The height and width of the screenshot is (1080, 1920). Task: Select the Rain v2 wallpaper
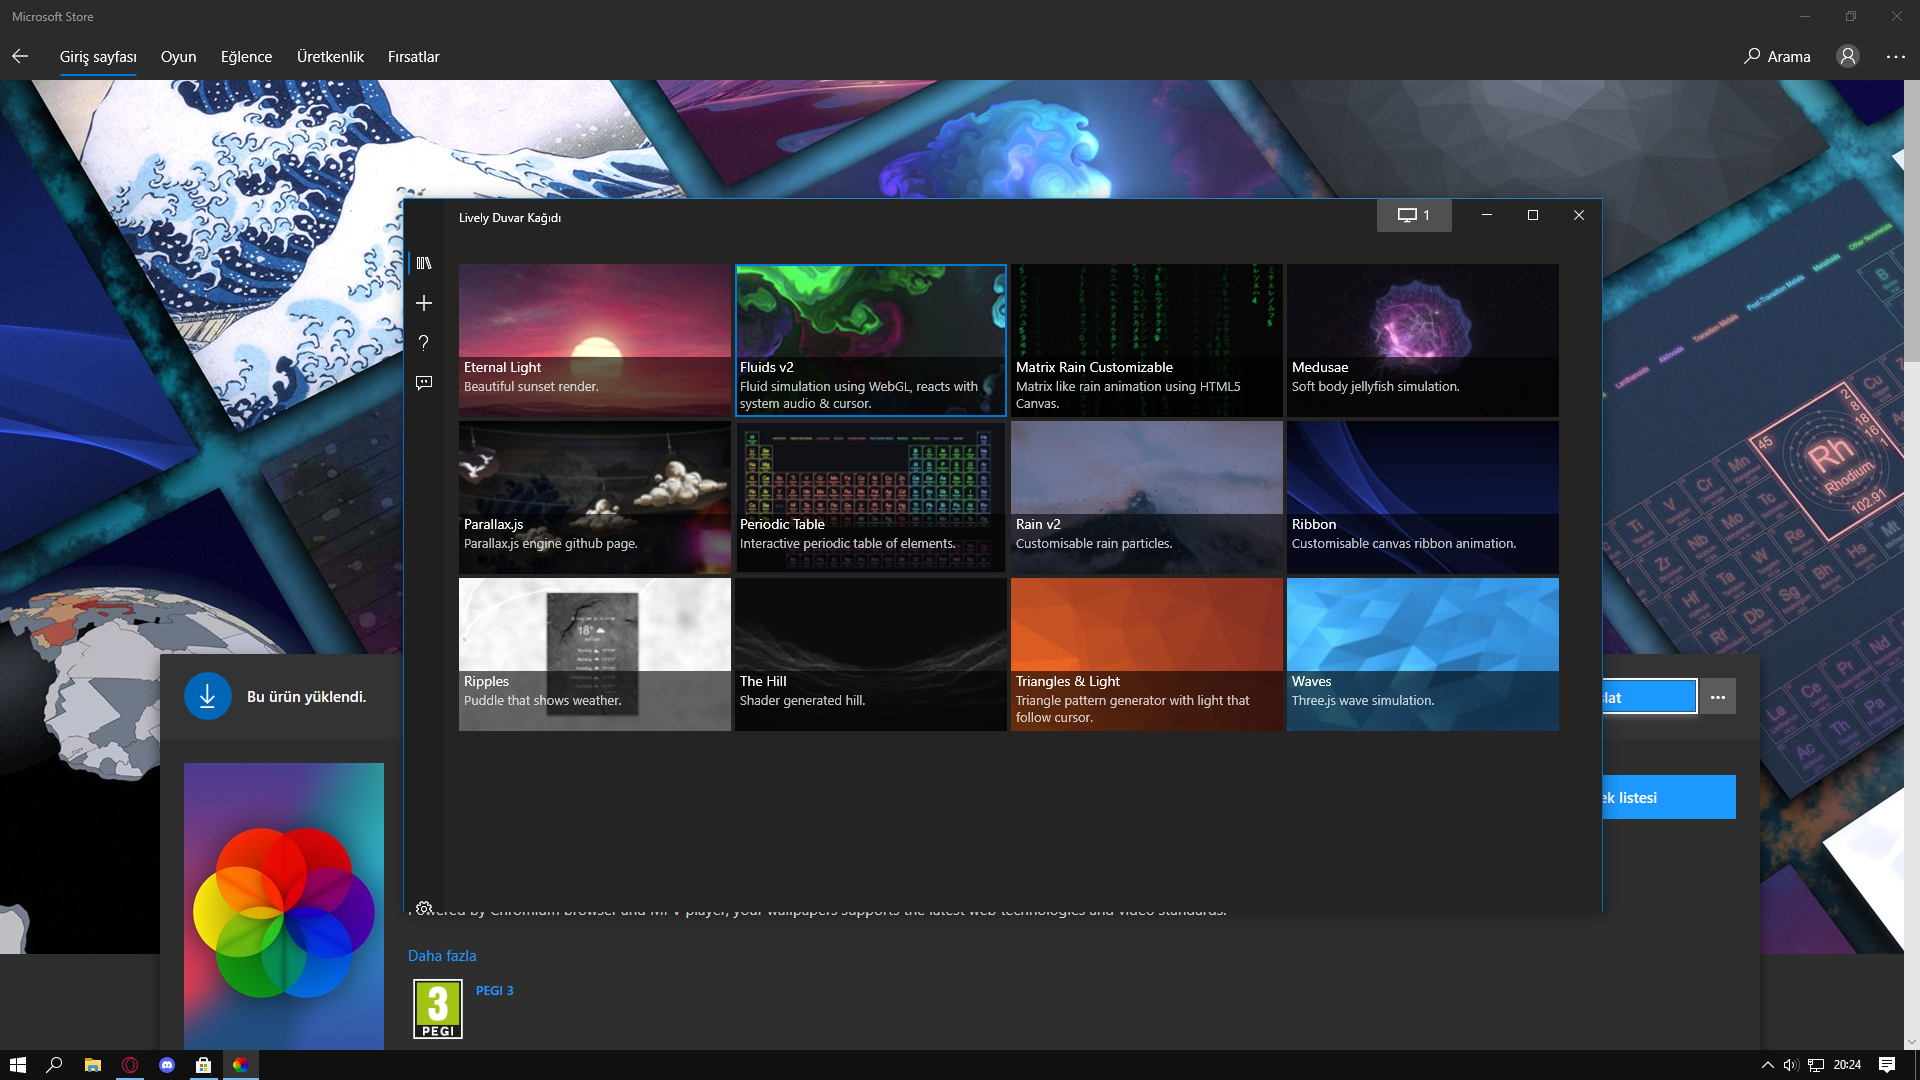(x=1147, y=497)
